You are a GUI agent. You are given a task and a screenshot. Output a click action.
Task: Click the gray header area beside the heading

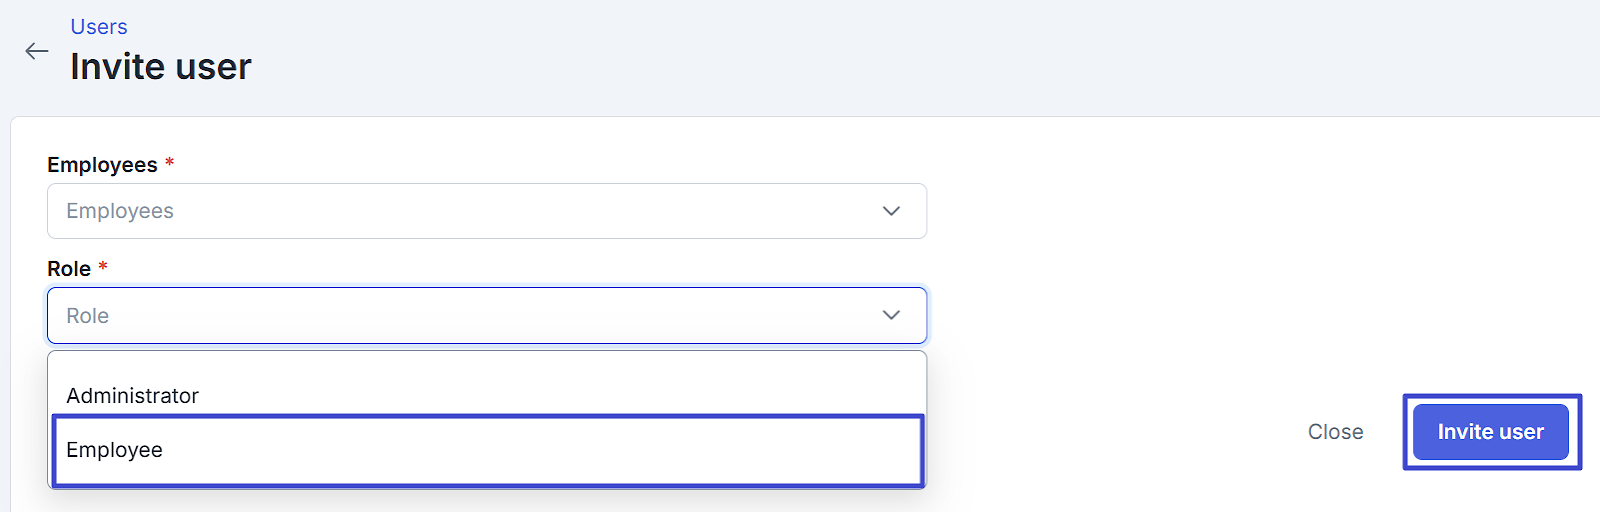(x=900, y=60)
